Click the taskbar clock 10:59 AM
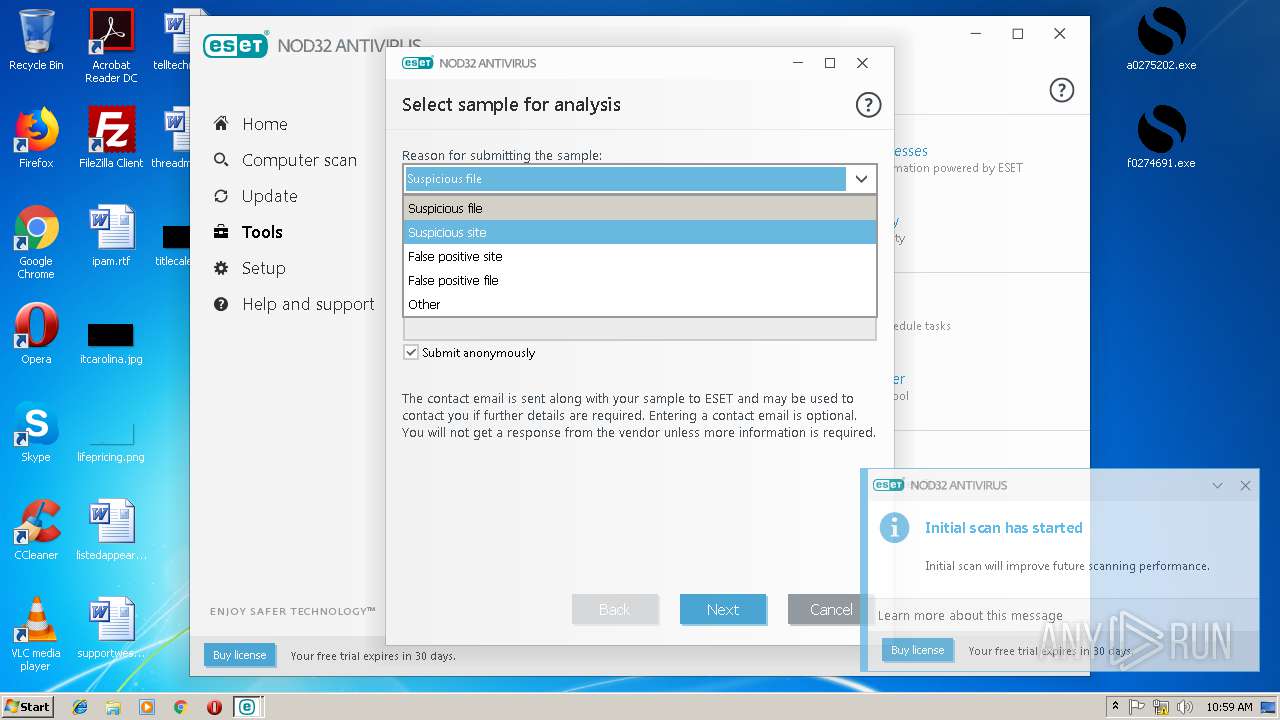The width and height of the screenshot is (1280, 720). pos(1229,707)
